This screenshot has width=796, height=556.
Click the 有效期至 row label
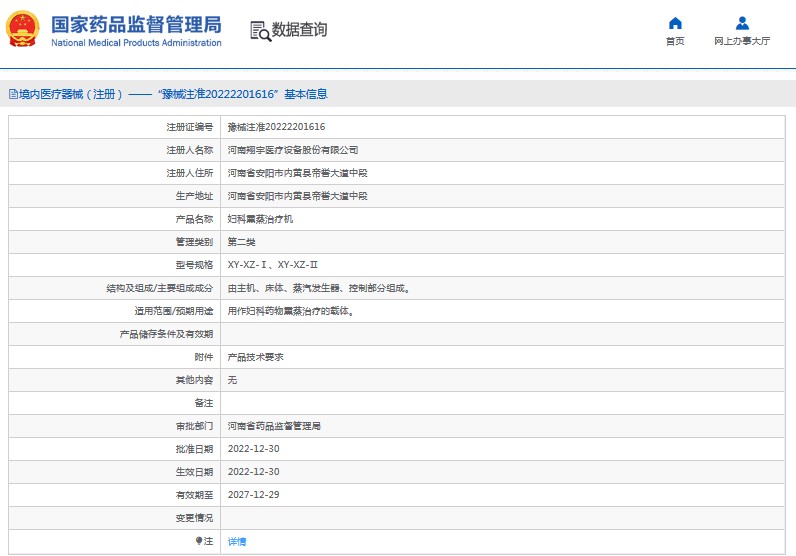click(x=194, y=495)
